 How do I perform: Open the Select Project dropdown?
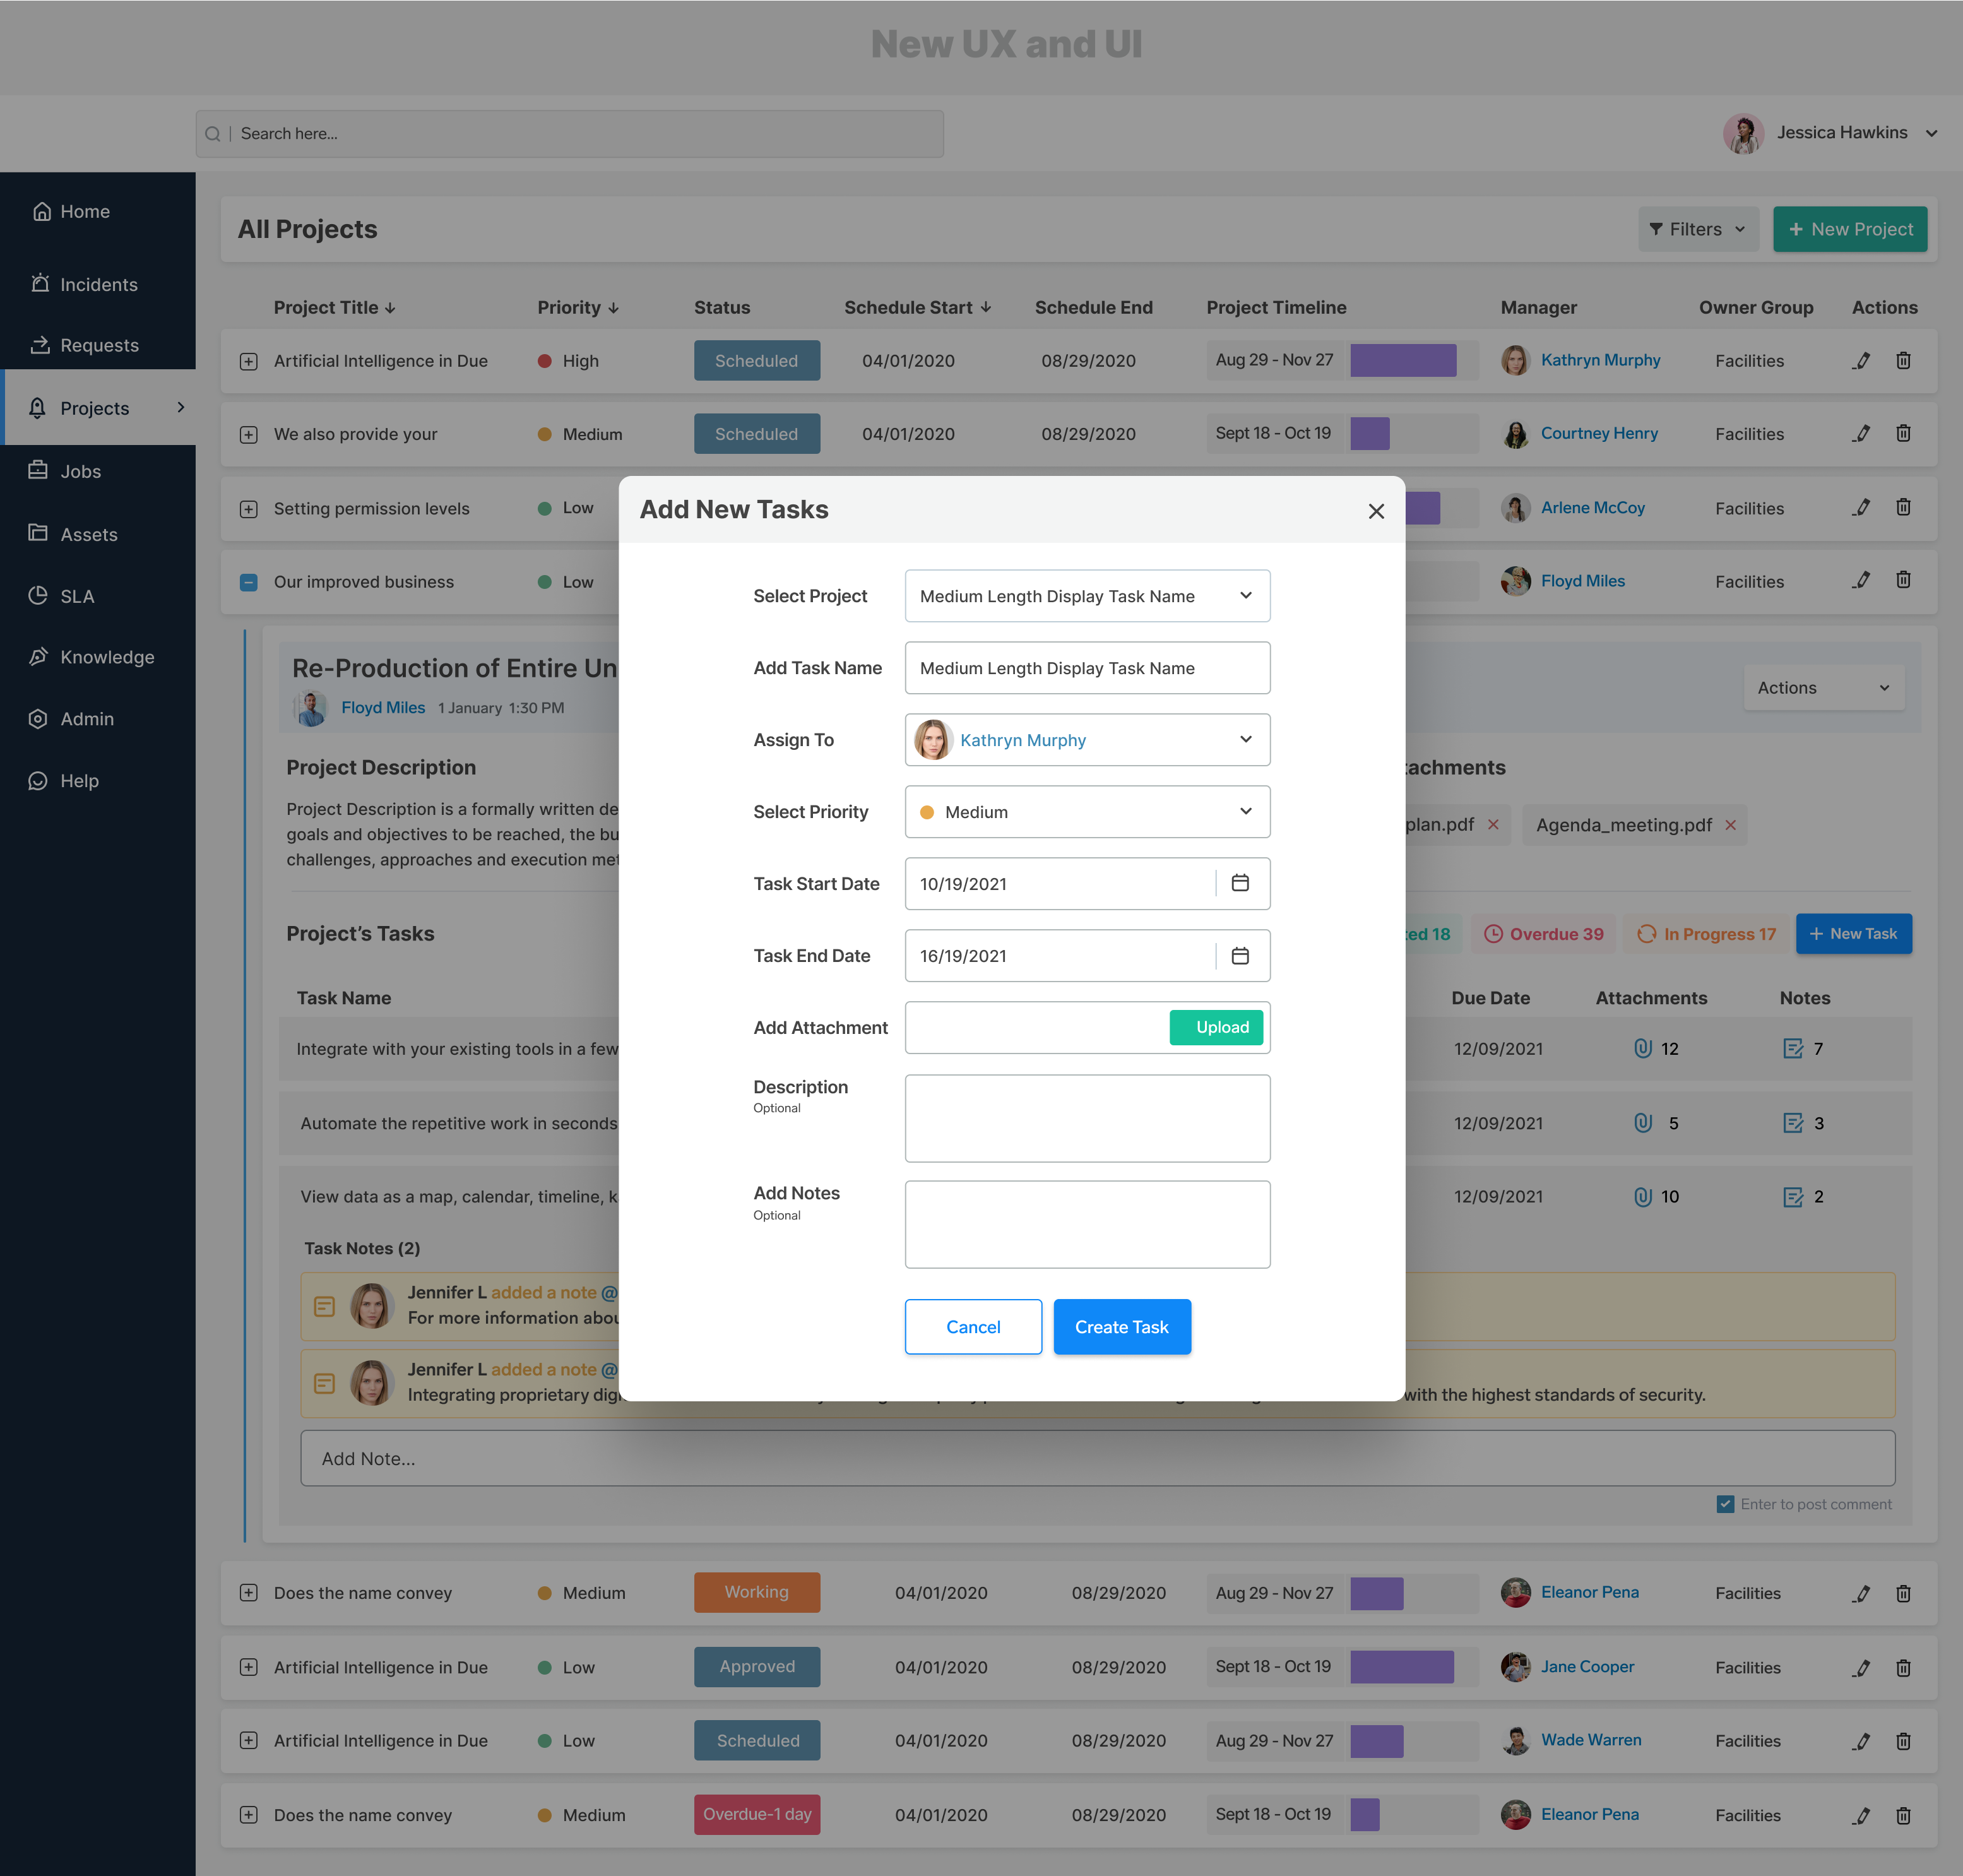[x=1087, y=596]
